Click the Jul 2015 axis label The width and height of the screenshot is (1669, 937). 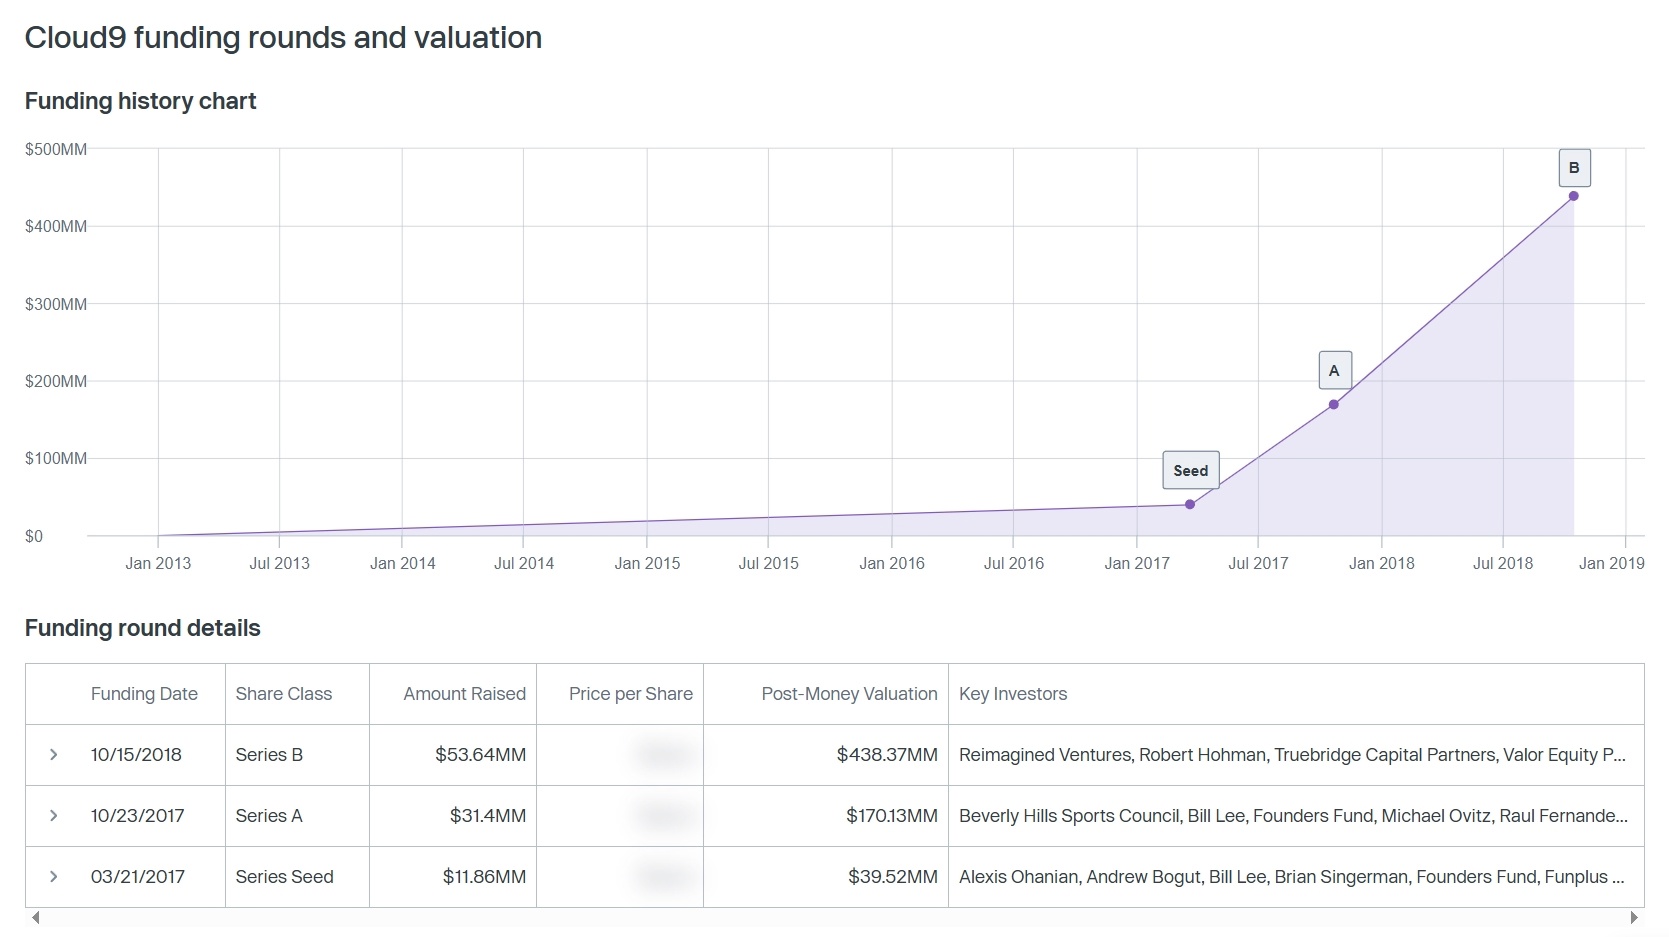coord(769,564)
